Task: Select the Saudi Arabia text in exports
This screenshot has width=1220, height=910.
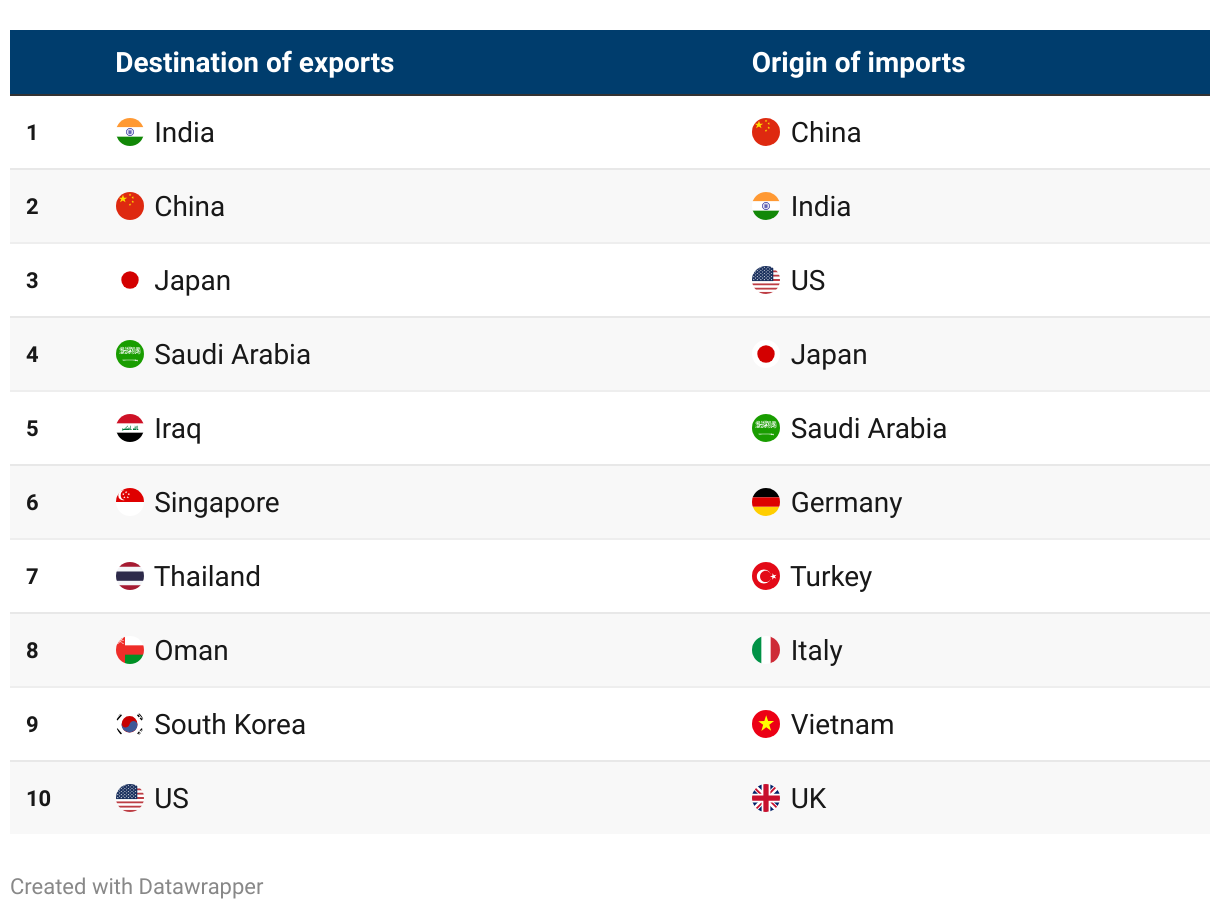Action: click(233, 354)
